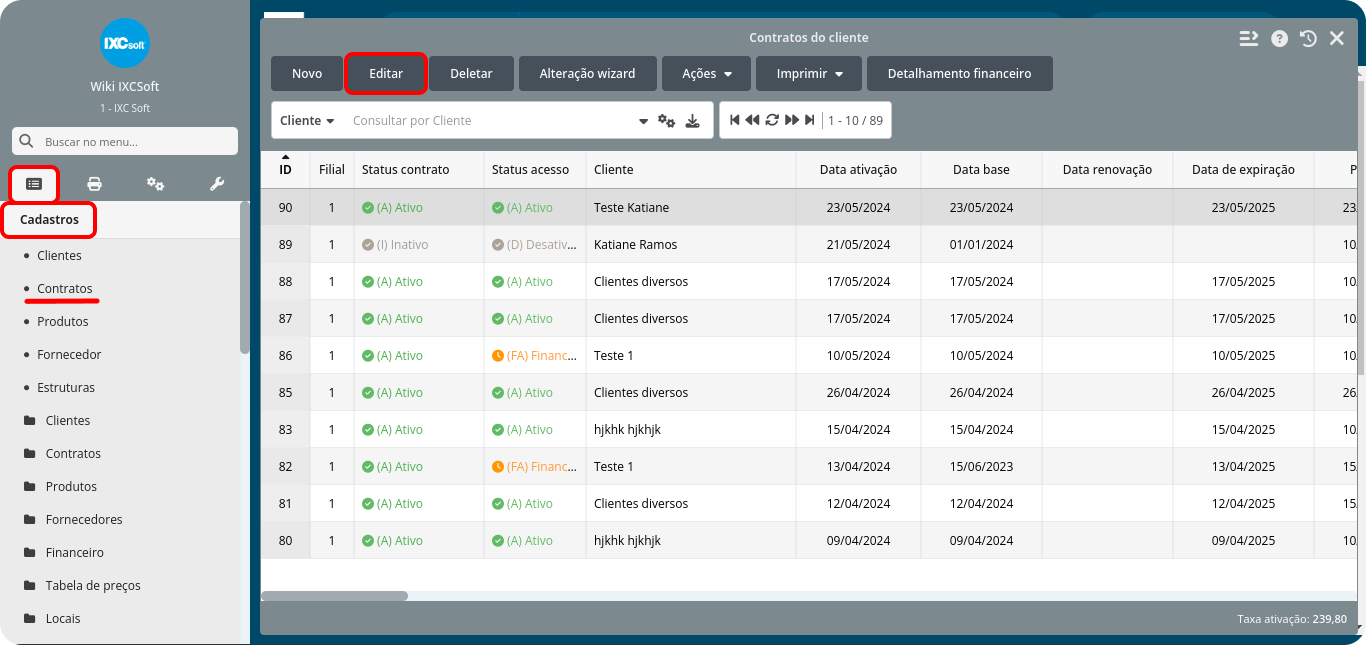This screenshot has height=645, width=1366.
Task: Click the Consultar por Cliente input
Action: coord(490,121)
